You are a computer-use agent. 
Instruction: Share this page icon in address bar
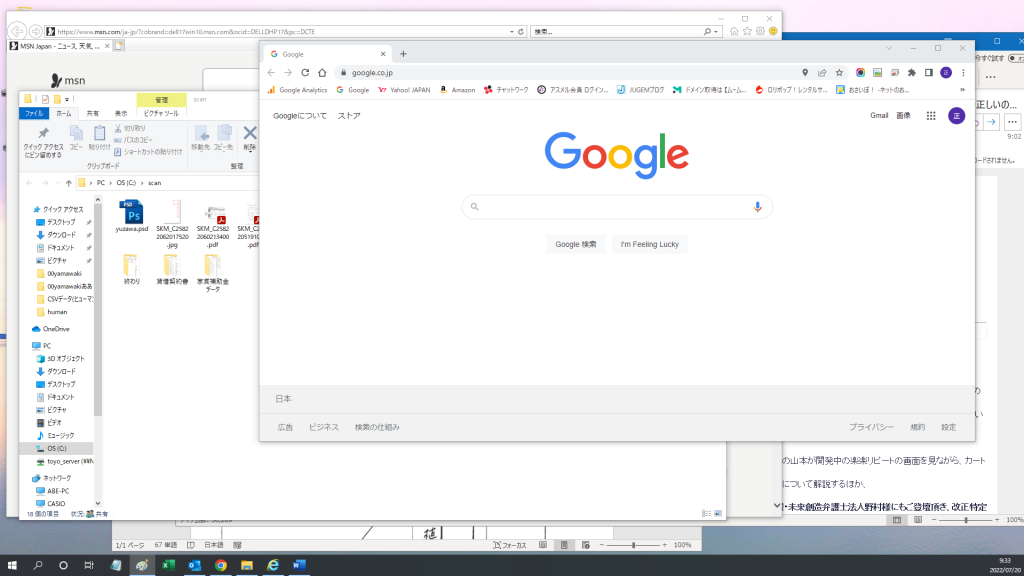point(822,72)
